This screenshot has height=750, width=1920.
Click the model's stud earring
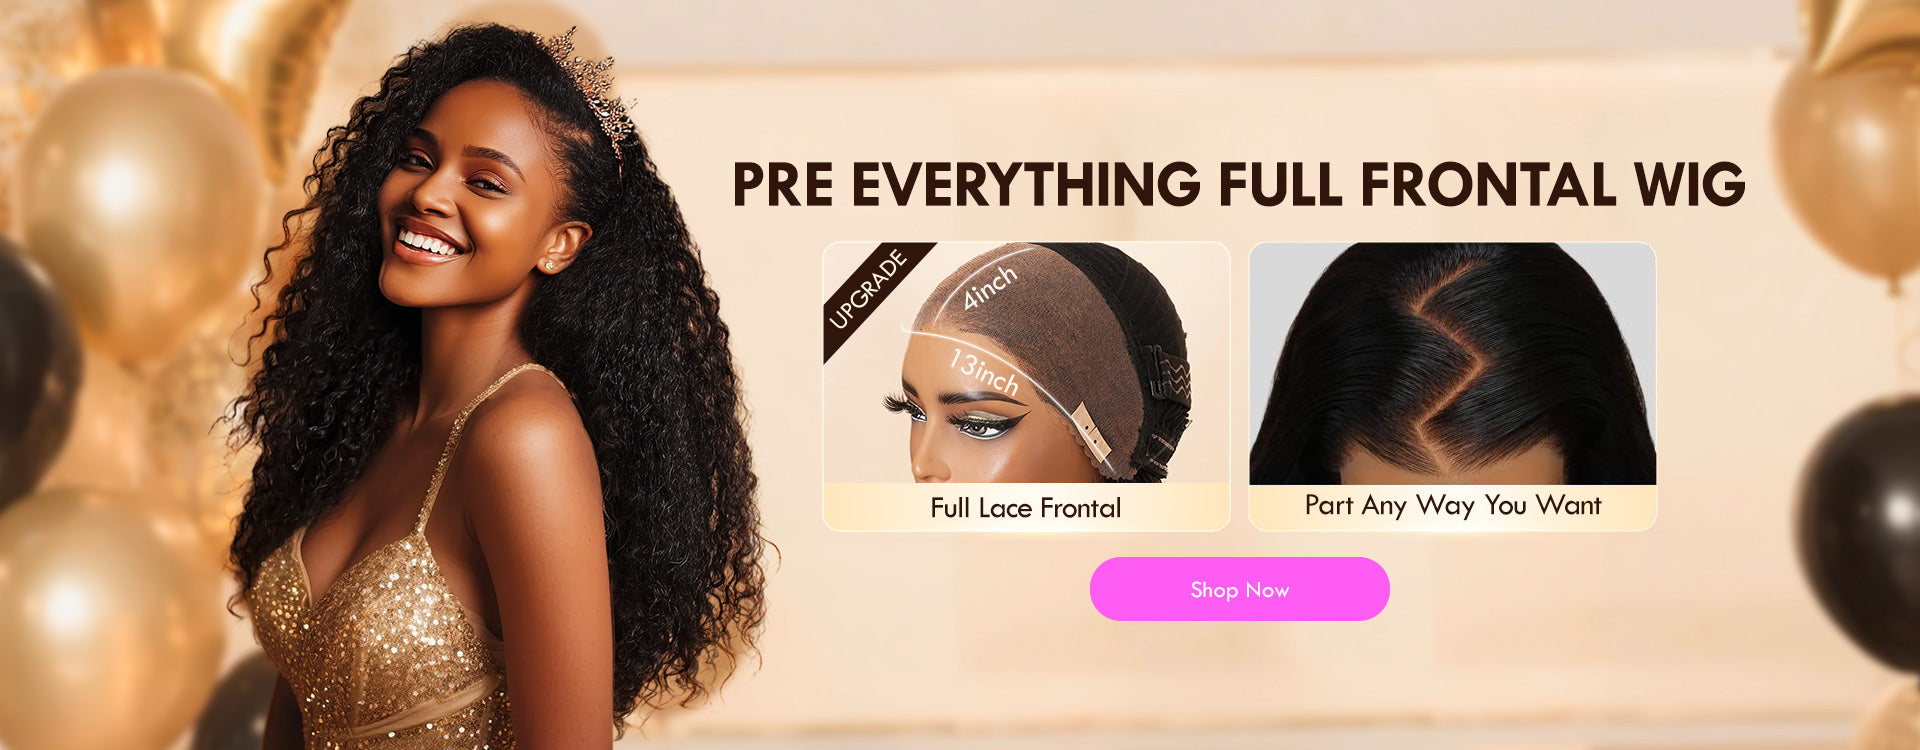(x=549, y=266)
